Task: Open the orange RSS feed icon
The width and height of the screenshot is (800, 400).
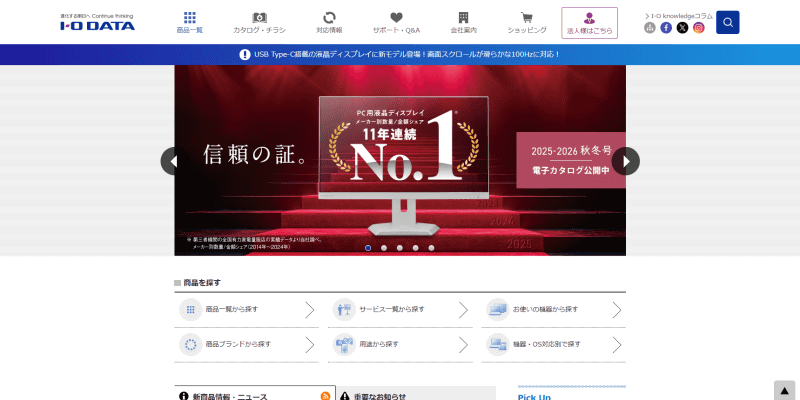Action: point(325,396)
